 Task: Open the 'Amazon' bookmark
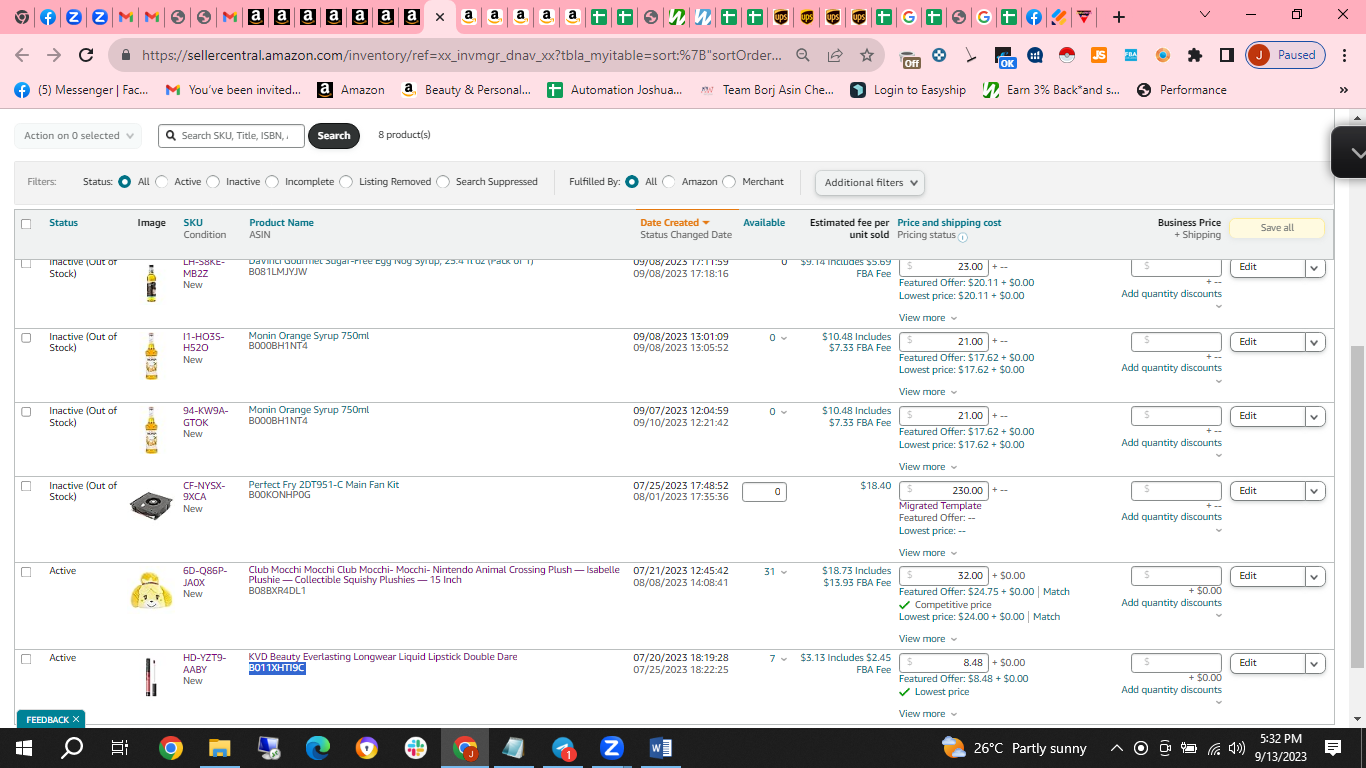coord(351,90)
